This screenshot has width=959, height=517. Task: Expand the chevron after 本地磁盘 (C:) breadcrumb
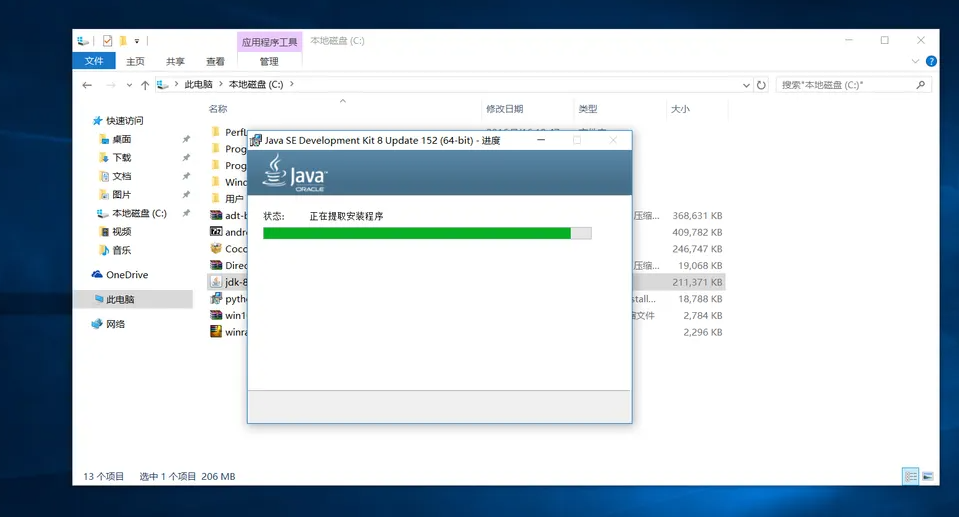292,84
